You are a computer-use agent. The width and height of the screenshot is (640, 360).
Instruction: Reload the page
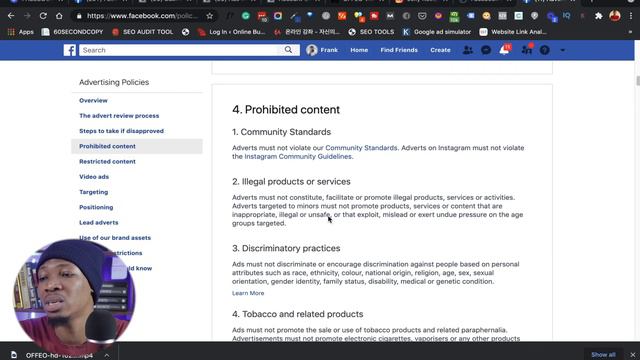(43, 16)
